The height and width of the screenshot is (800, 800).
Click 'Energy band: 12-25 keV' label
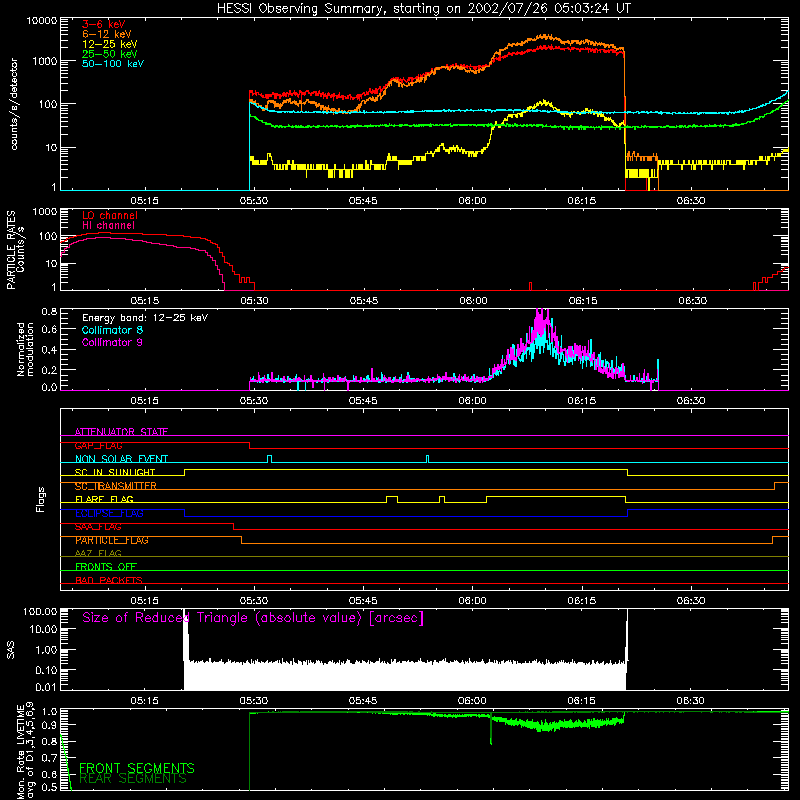pyautogui.click(x=145, y=318)
